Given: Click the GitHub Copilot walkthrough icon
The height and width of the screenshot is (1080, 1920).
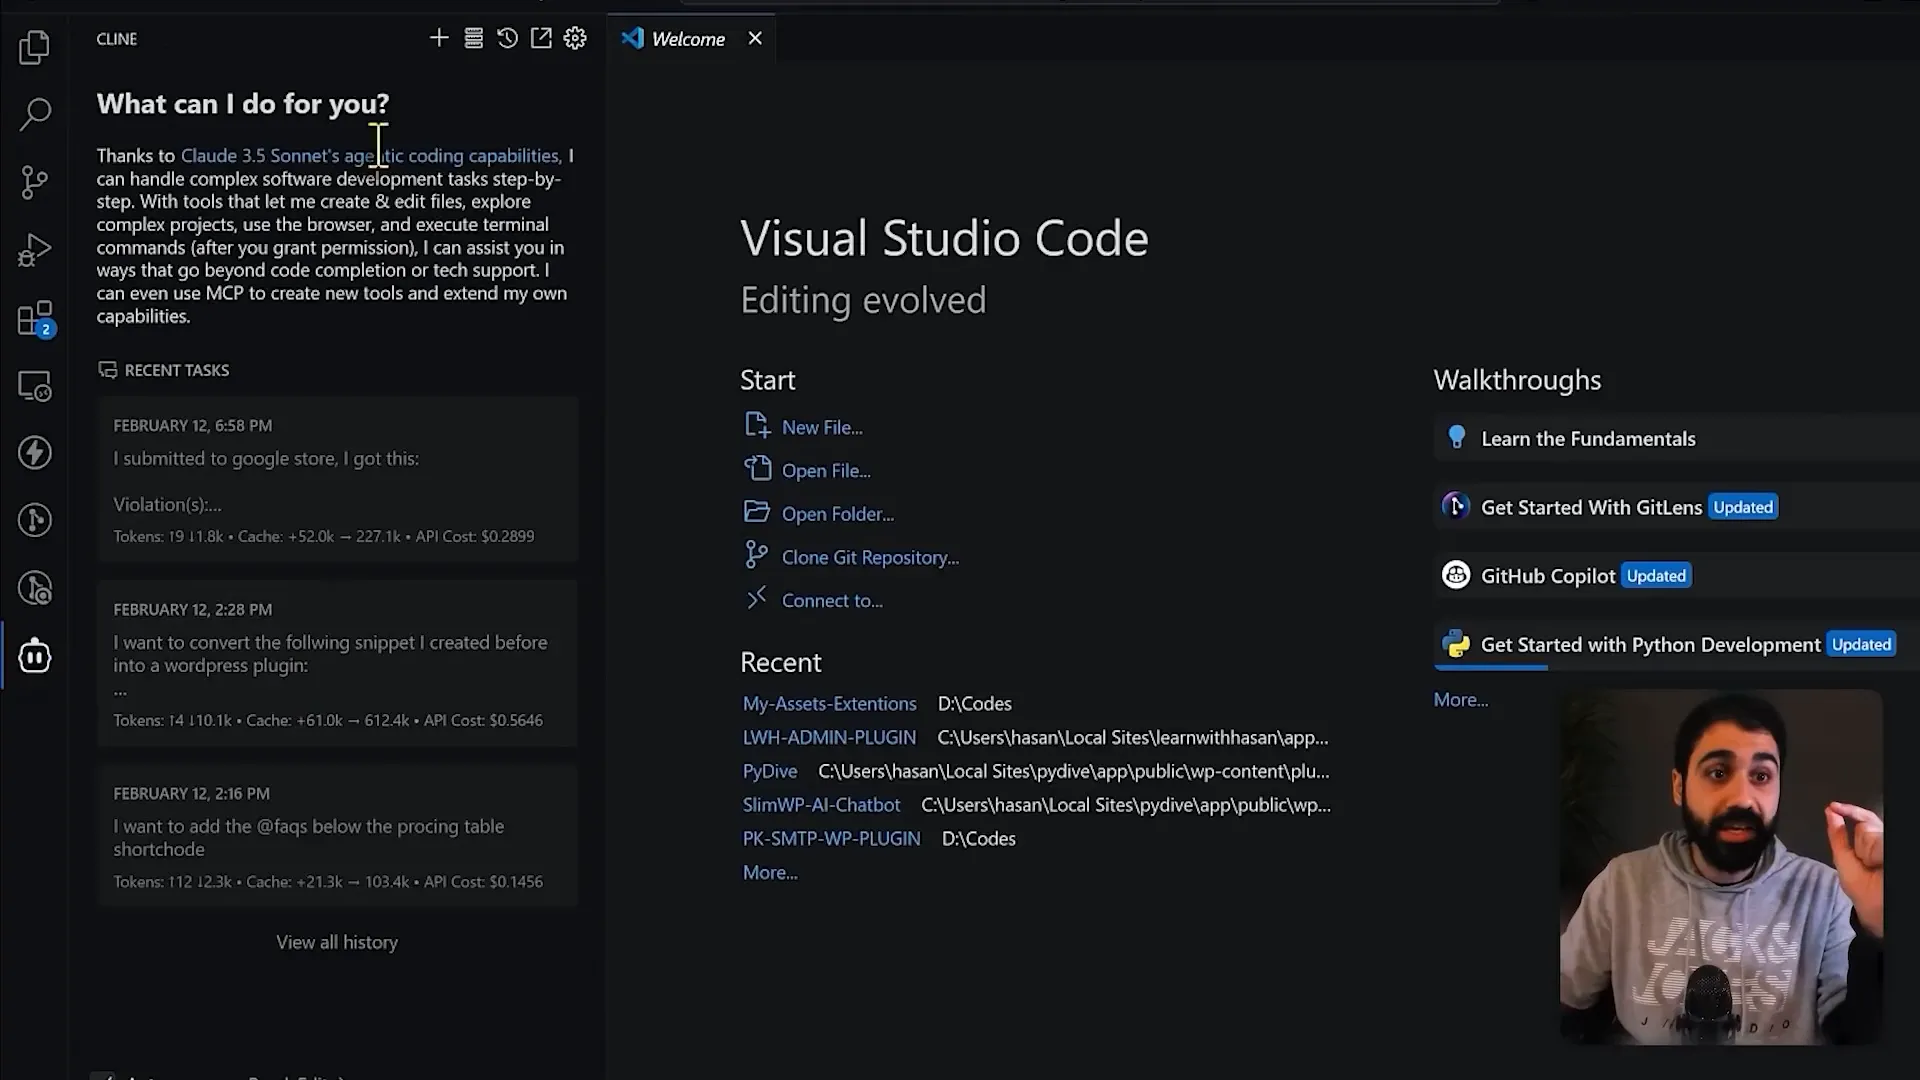Looking at the screenshot, I should 1456,575.
